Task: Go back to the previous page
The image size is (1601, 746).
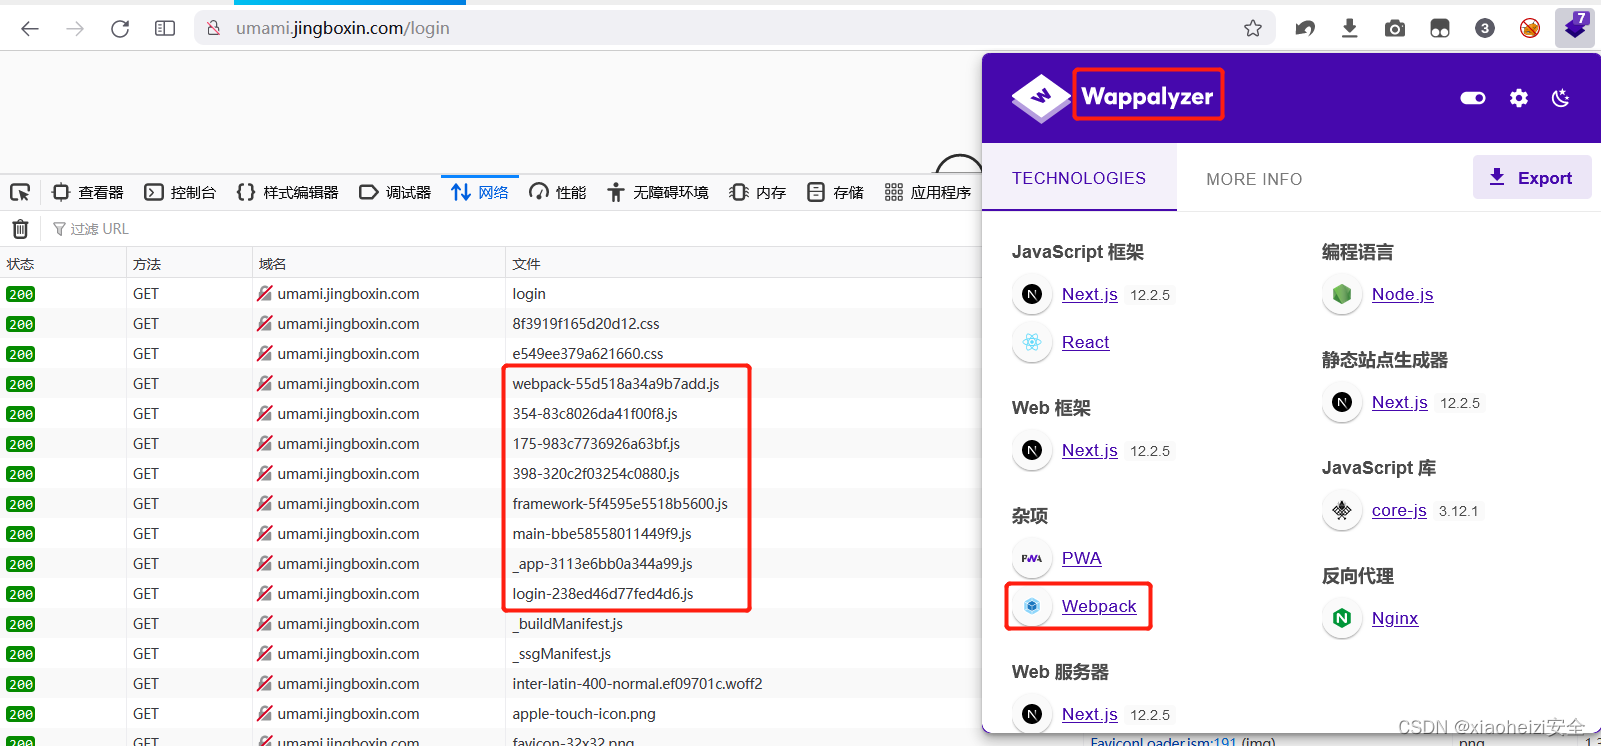Action: point(30,28)
